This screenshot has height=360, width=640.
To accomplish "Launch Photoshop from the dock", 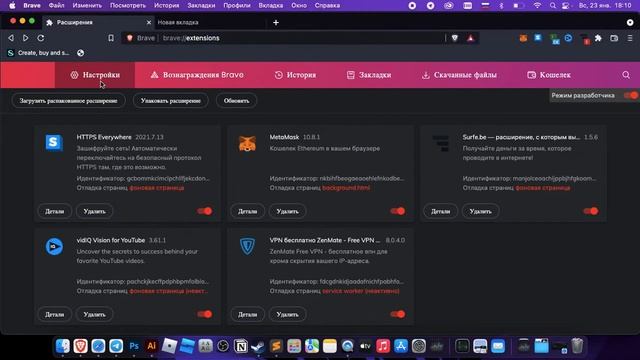I will 134,346.
